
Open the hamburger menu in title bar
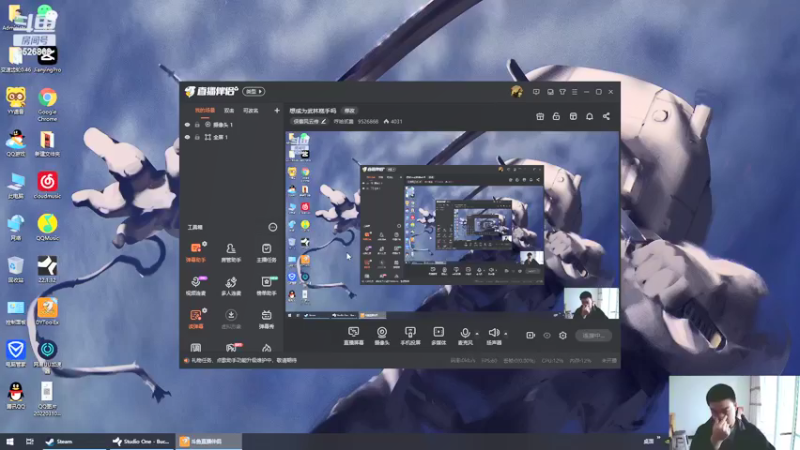pyautogui.click(x=574, y=92)
